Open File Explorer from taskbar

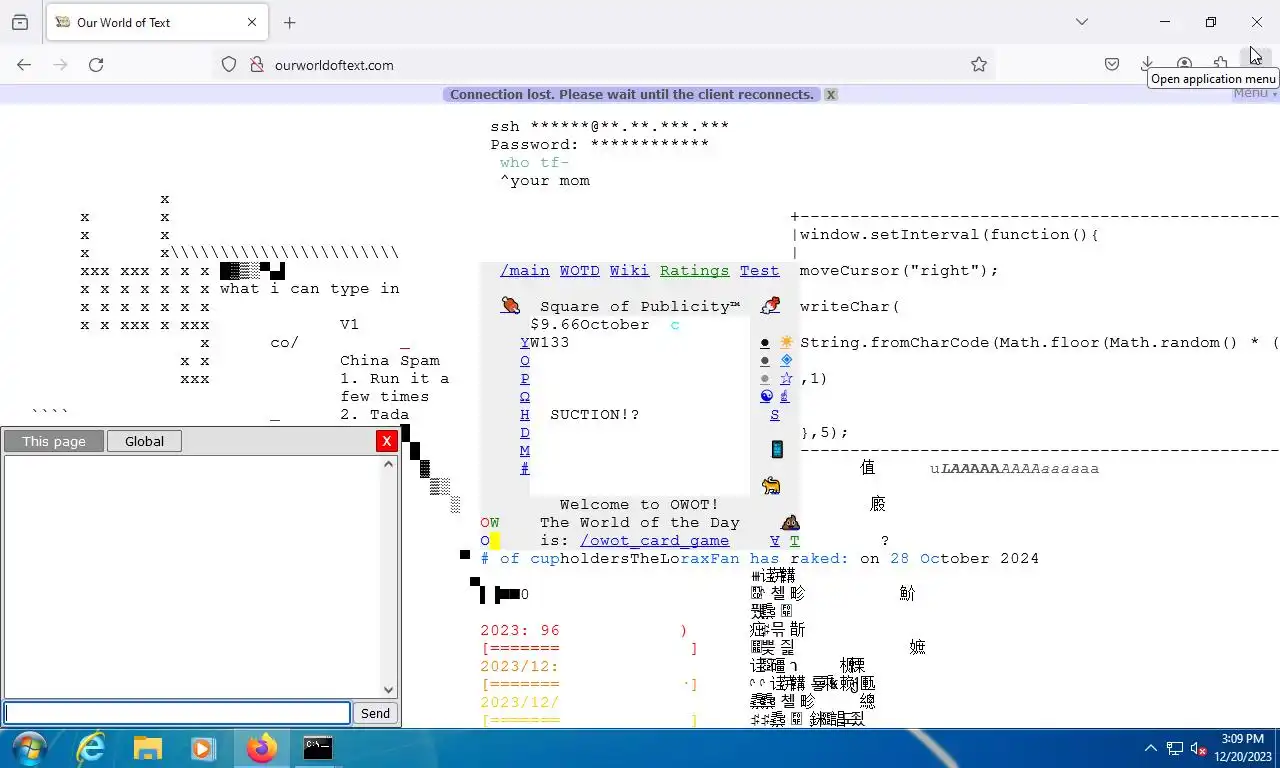[148, 748]
